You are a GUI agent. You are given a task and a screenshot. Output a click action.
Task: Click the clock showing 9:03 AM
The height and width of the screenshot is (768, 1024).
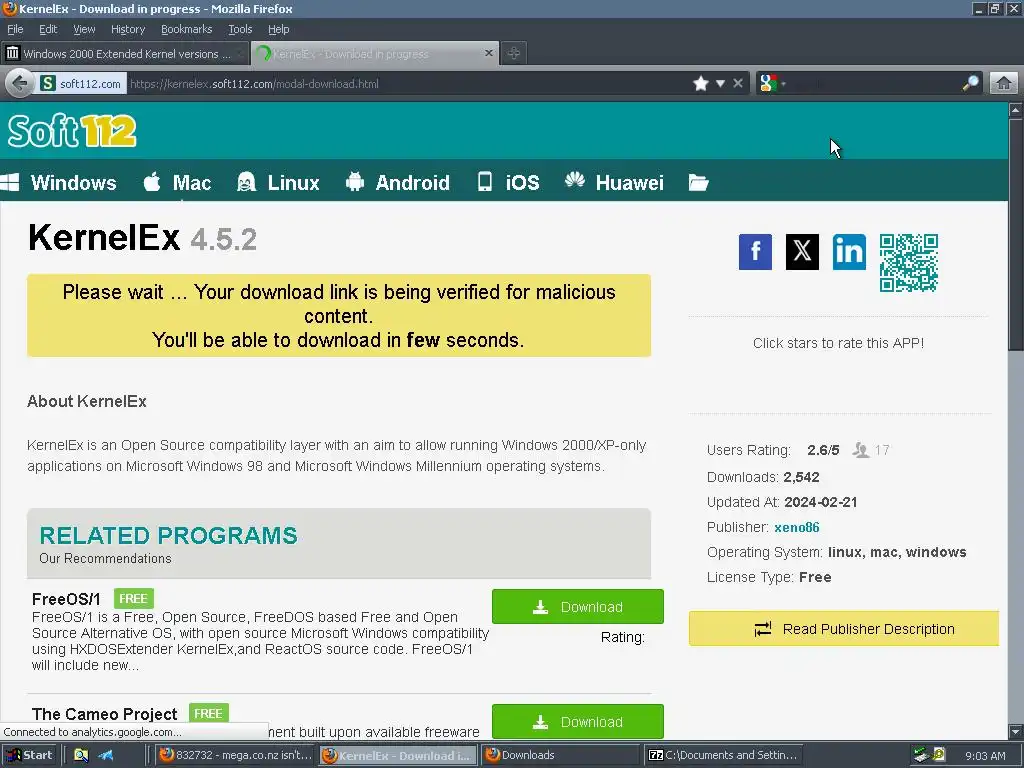[x=985, y=756]
